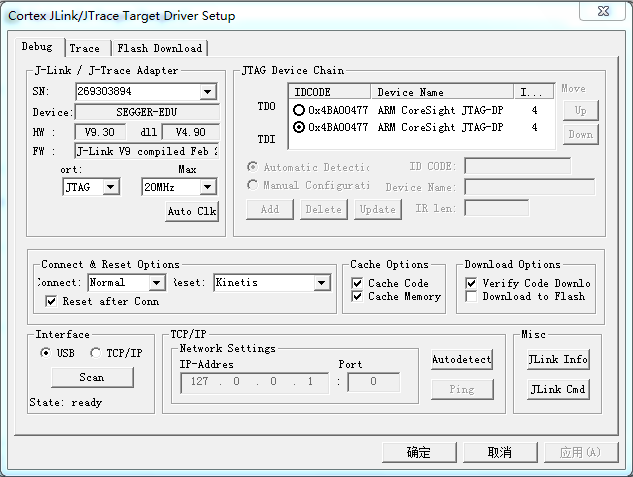Select the second JTAG-DP device radio

click(x=299, y=127)
